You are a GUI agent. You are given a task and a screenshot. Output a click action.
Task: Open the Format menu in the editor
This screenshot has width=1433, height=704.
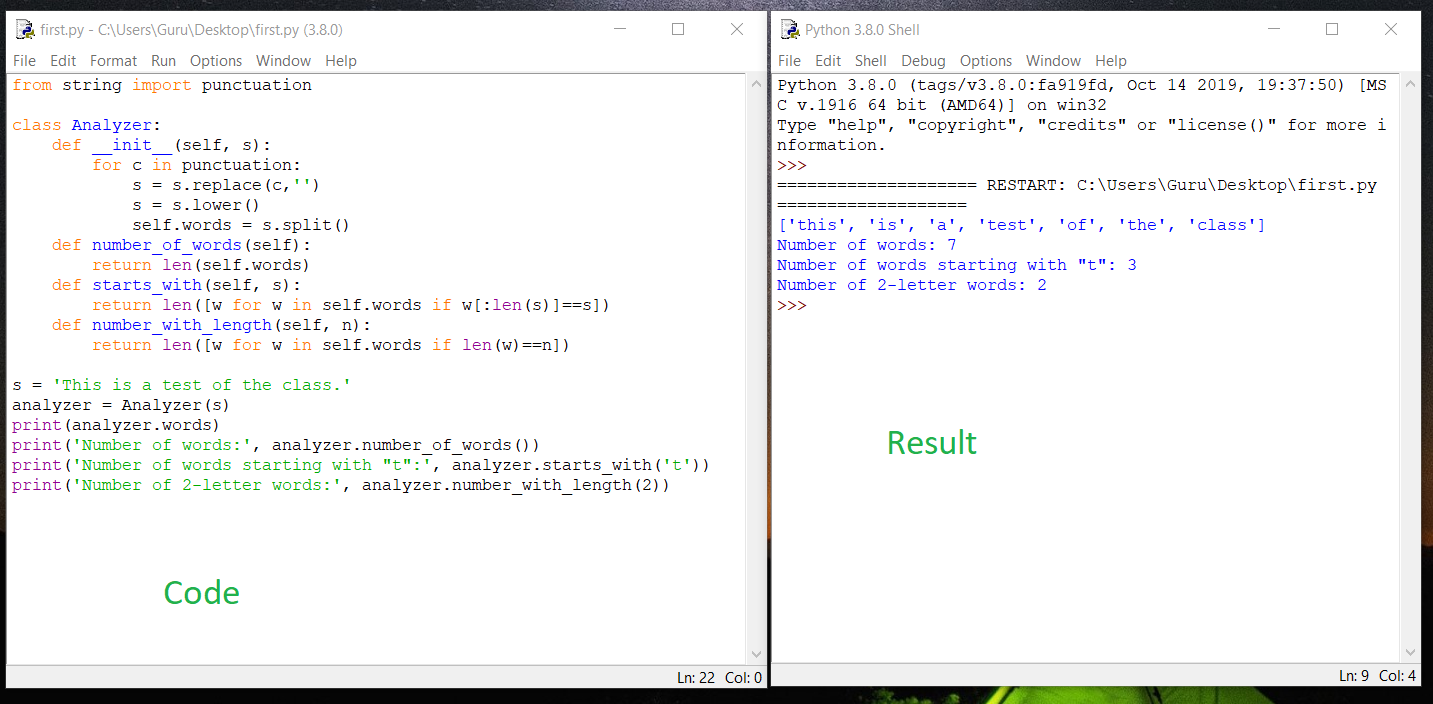113,60
